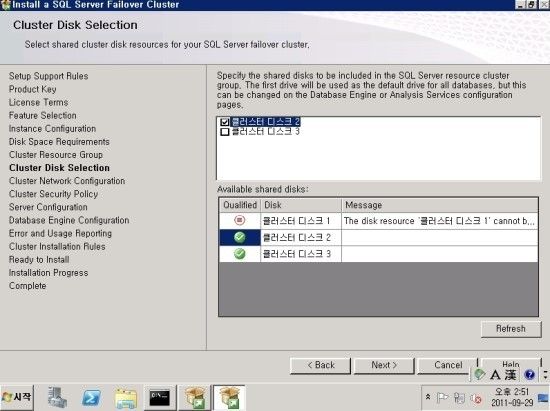
Task: Select the Feature Selection step
Action: (x=42, y=115)
